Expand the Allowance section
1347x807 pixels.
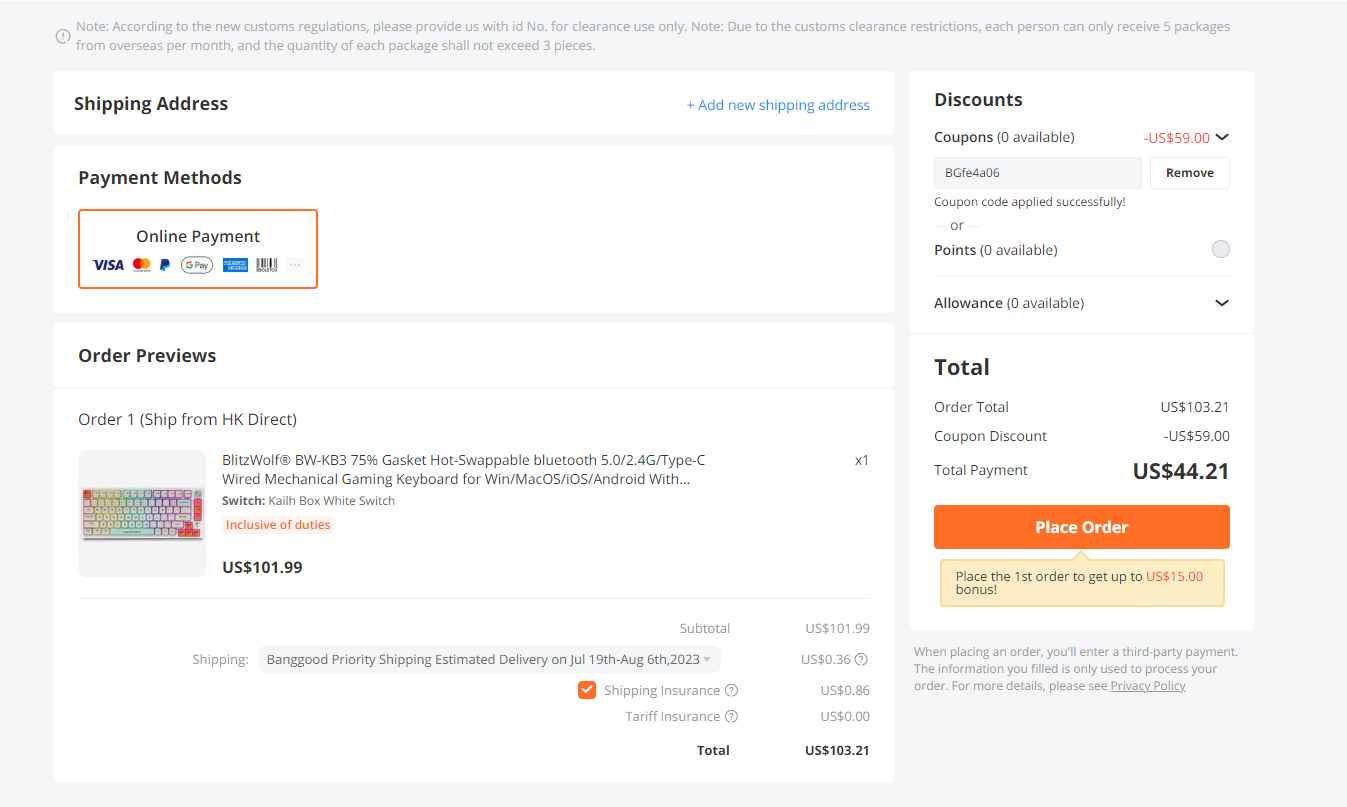point(1221,303)
